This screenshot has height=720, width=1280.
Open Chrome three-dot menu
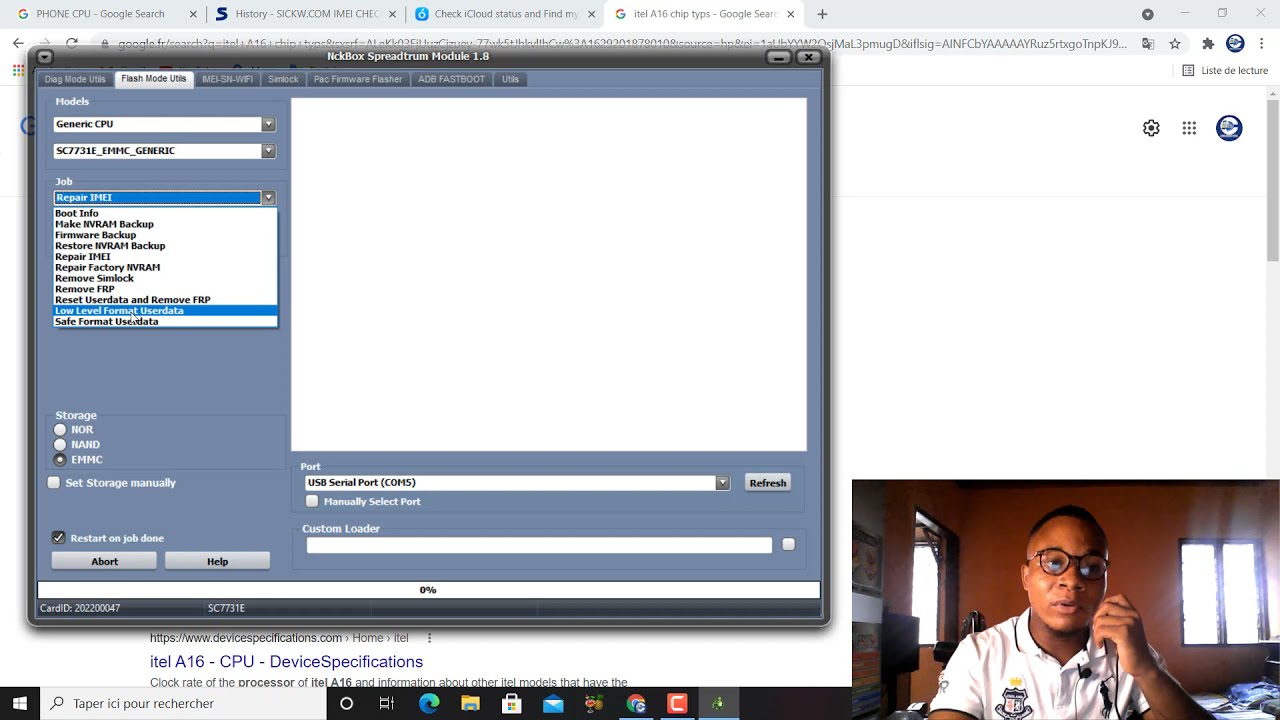click(1262, 44)
